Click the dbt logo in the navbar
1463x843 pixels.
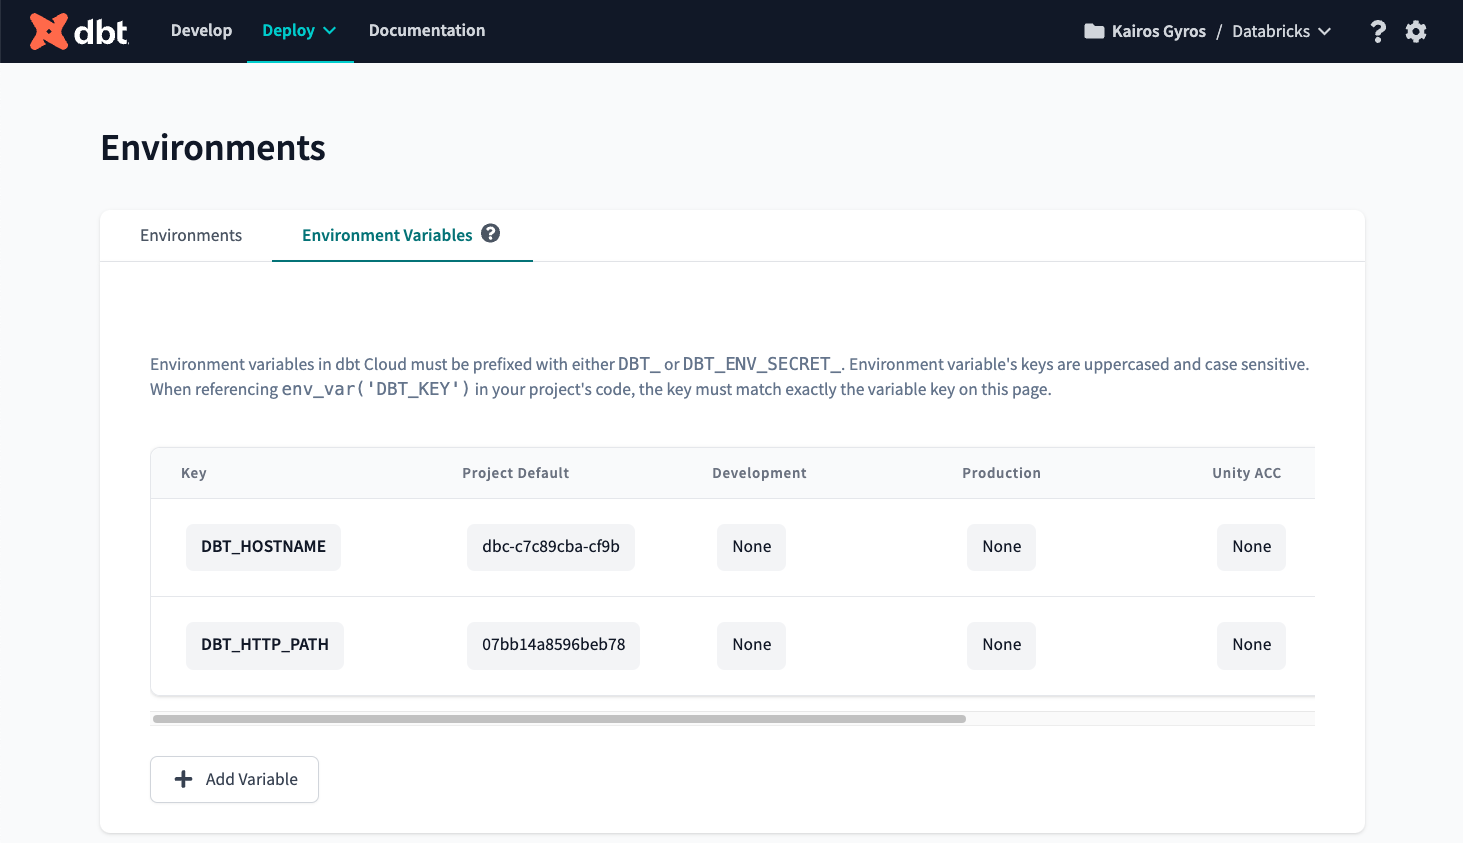pos(80,30)
